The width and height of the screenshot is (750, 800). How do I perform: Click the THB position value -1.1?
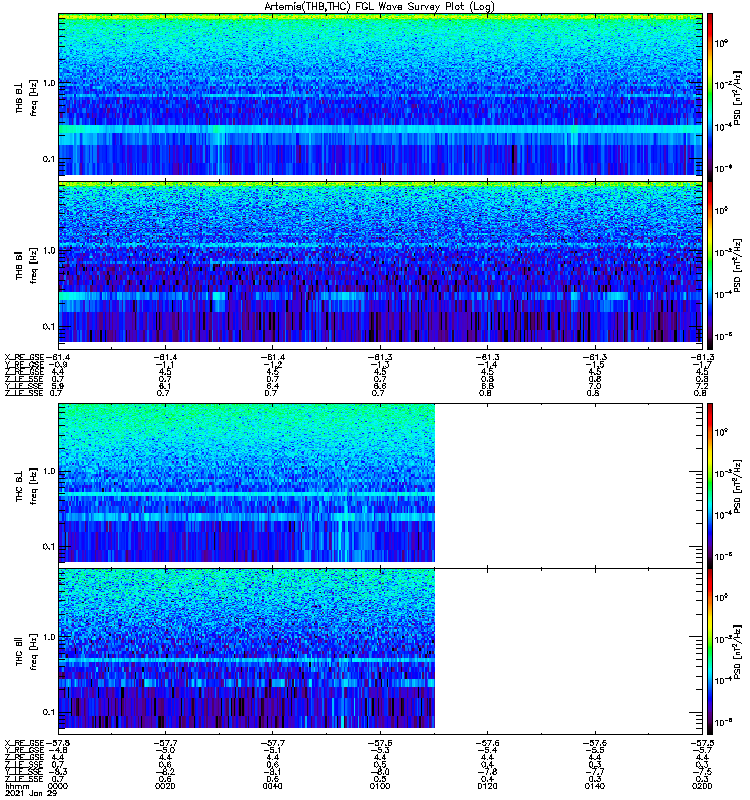click(165, 365)
